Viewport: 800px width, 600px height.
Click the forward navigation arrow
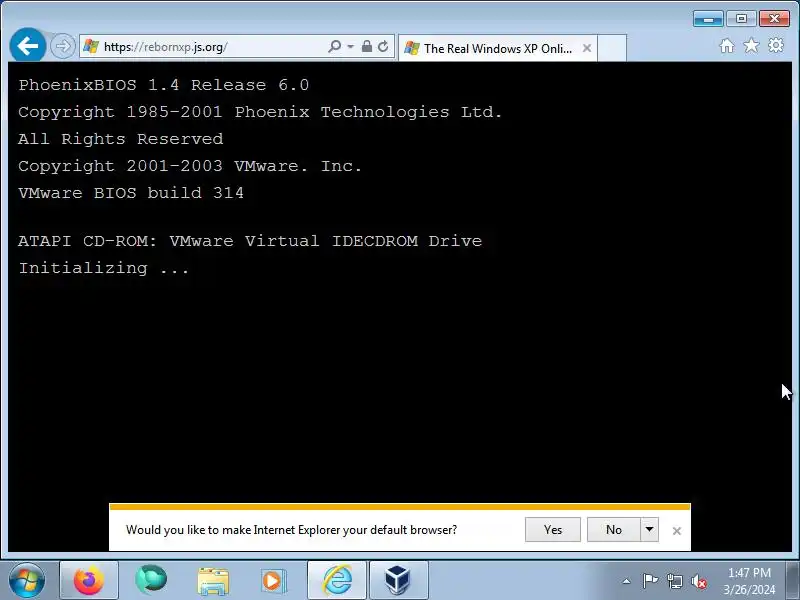(63, 46)
